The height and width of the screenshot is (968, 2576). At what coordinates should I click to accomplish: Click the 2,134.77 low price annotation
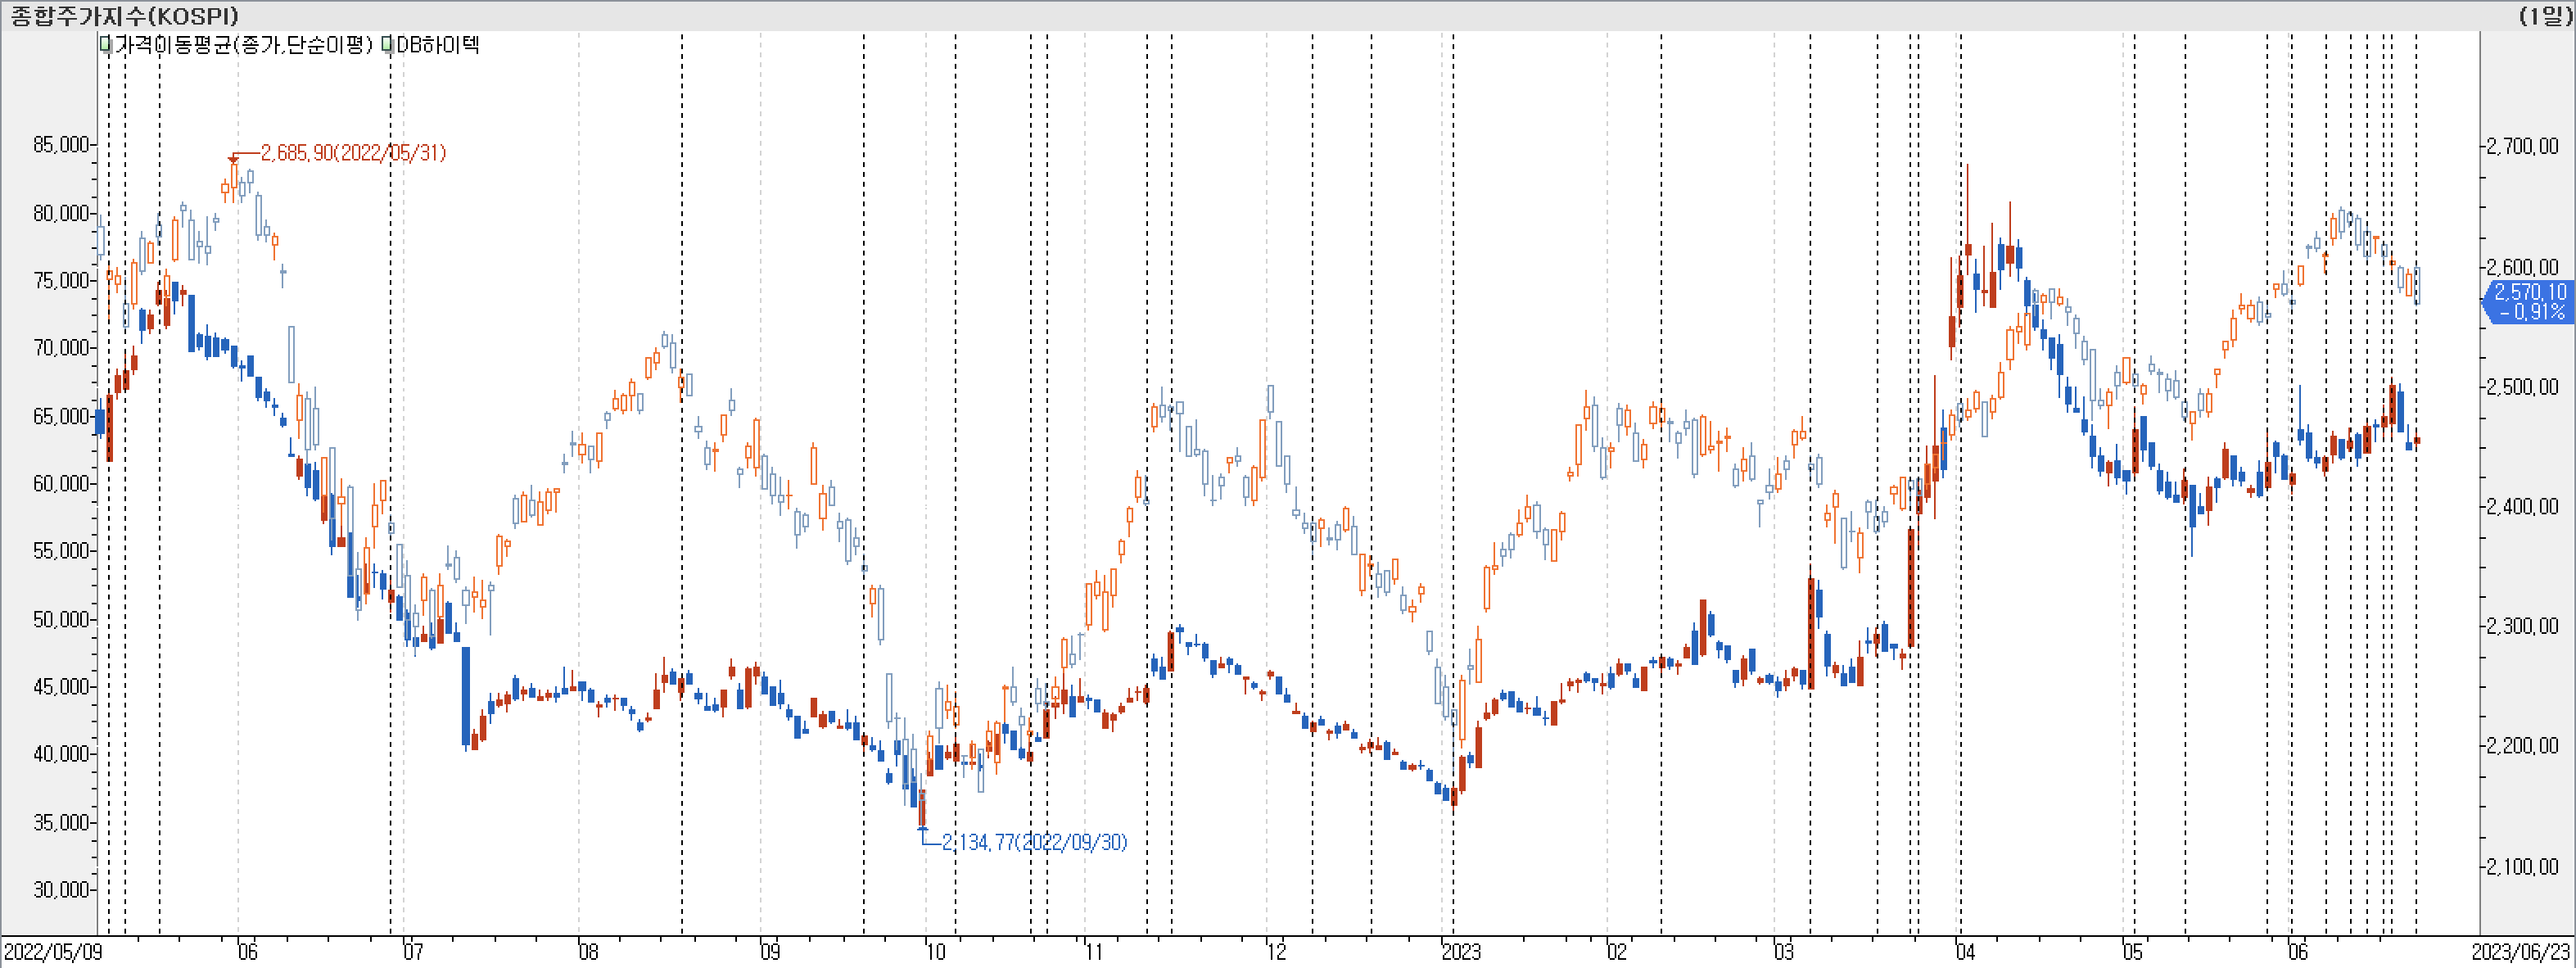pos(1034,842)
